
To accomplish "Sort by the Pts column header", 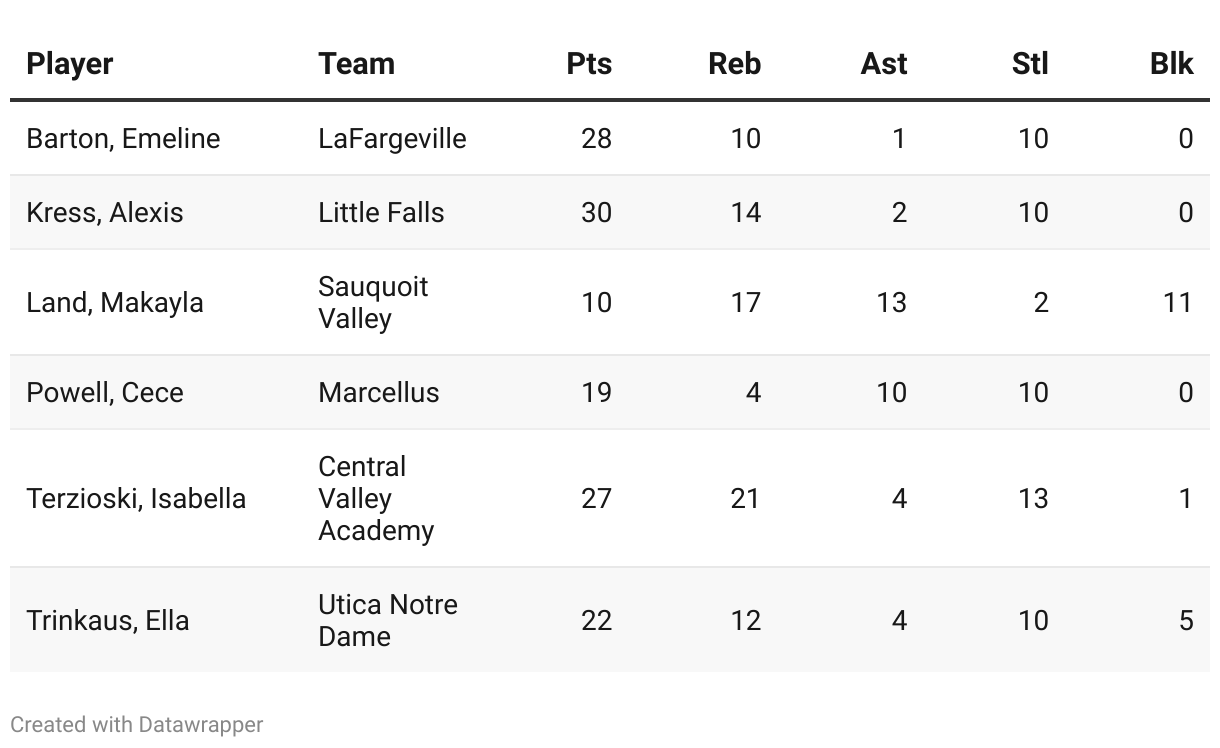I will coord(589,64).
